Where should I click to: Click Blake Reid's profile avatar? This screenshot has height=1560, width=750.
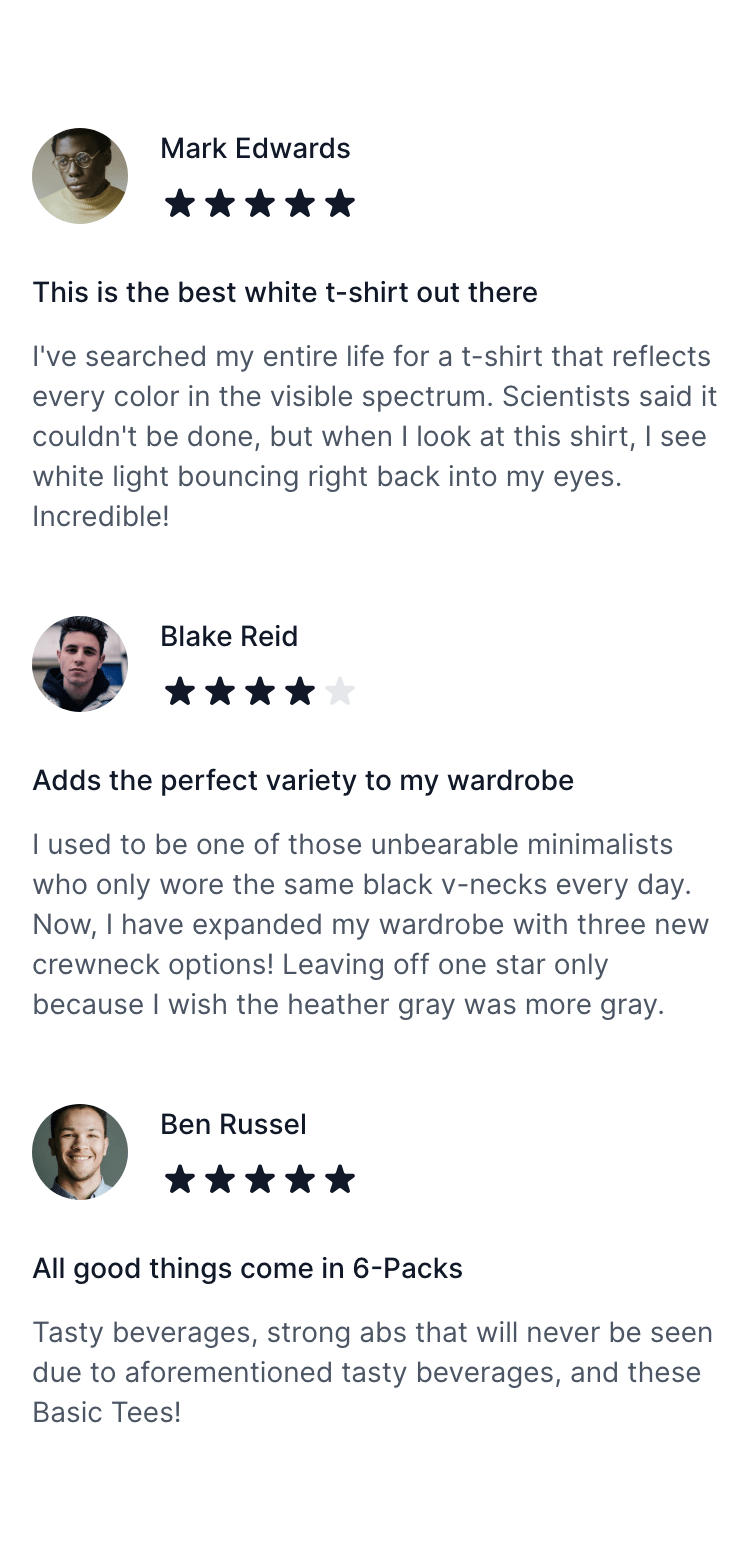[80, 664]
